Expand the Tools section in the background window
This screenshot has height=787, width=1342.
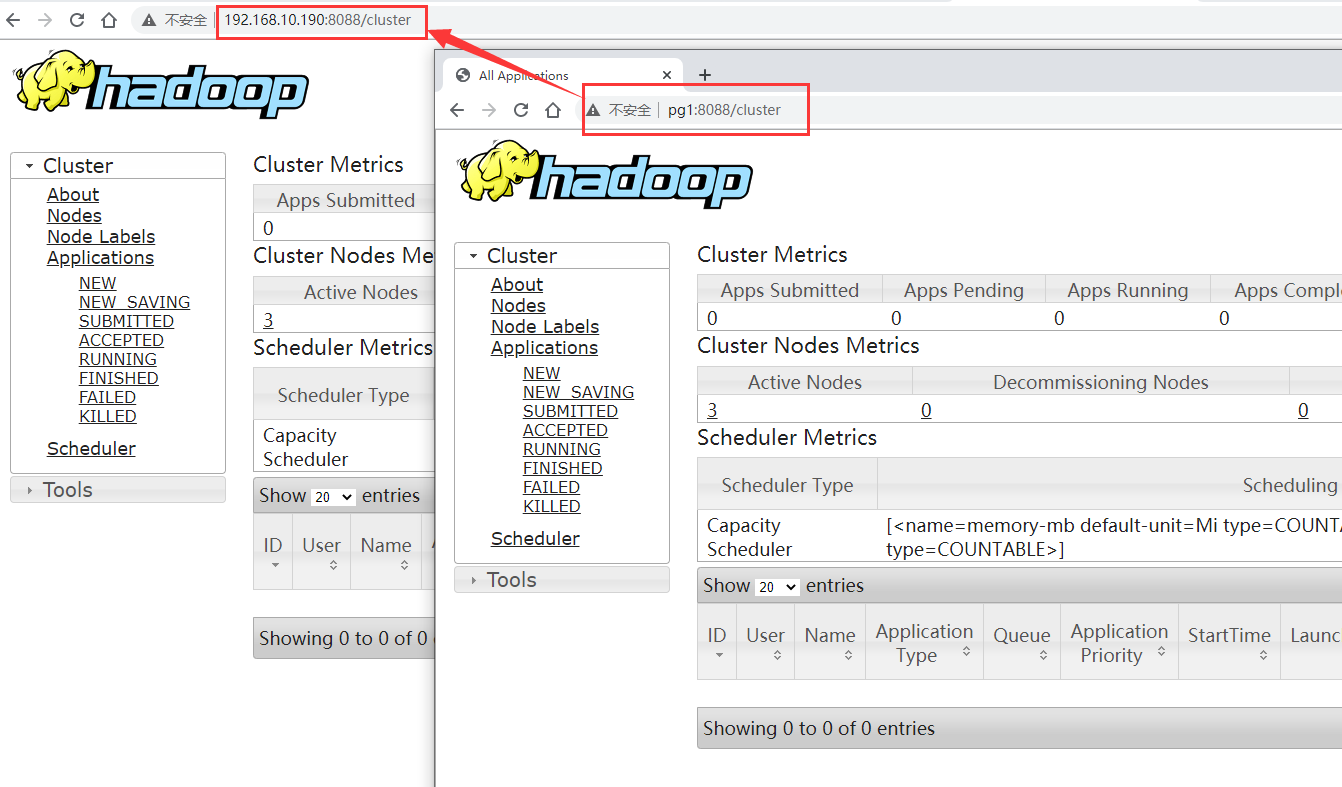[118, 490]
